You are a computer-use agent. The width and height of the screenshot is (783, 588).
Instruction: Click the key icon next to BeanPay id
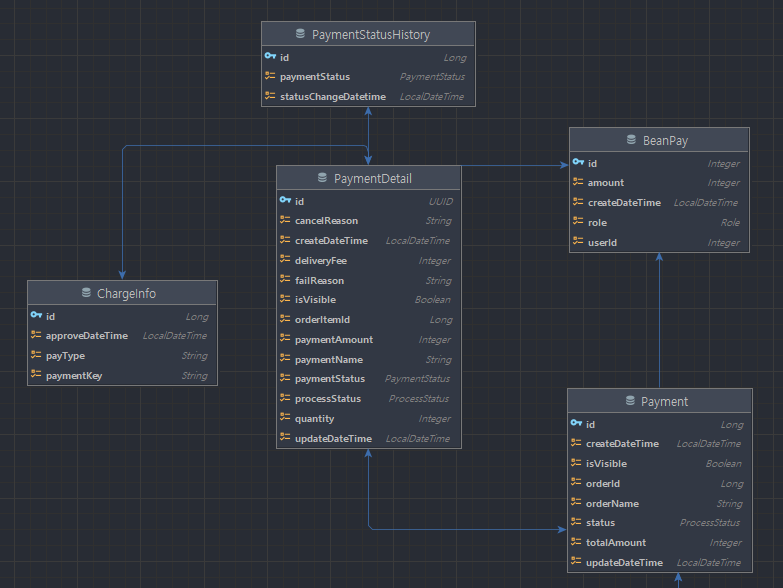click(578, 163)
